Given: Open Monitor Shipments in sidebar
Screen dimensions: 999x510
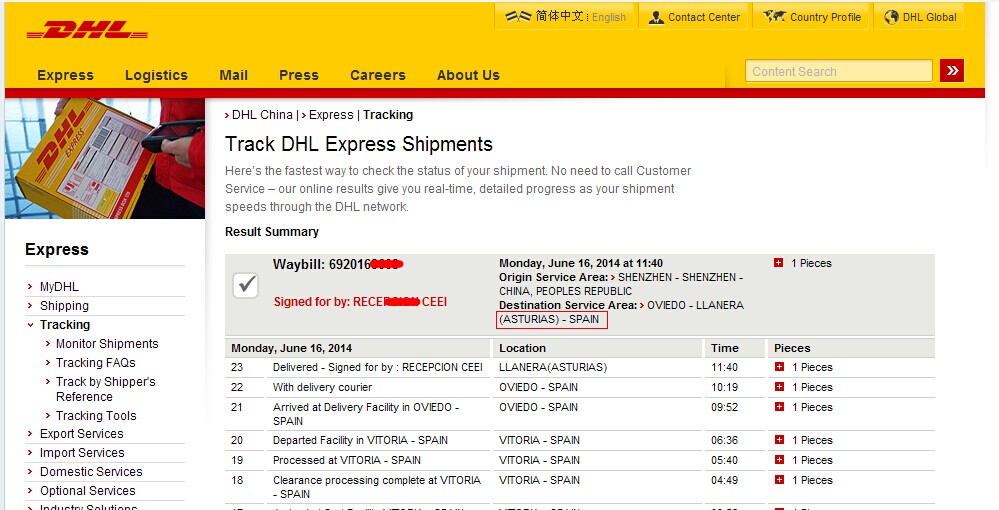Looking at the screenshot, I should click(107, 344).
